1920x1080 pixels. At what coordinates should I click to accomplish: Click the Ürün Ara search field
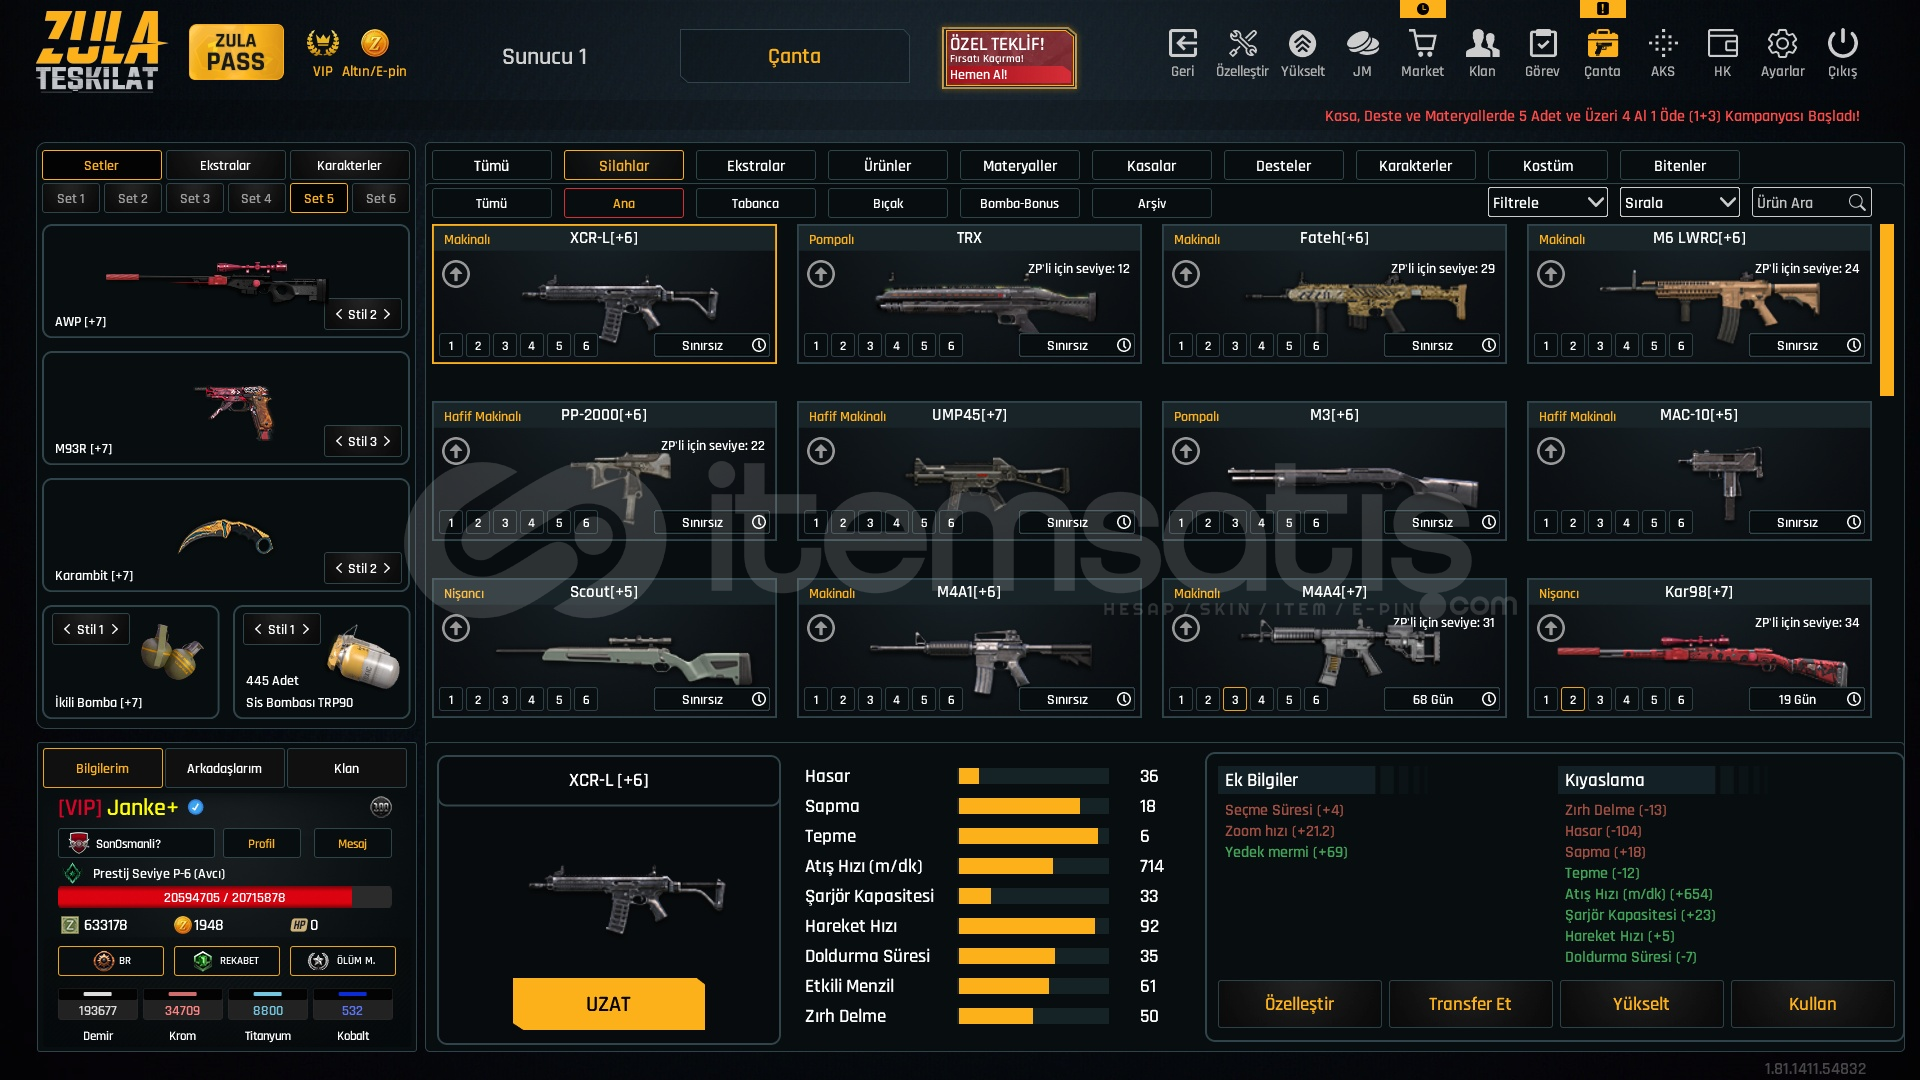1800,203
